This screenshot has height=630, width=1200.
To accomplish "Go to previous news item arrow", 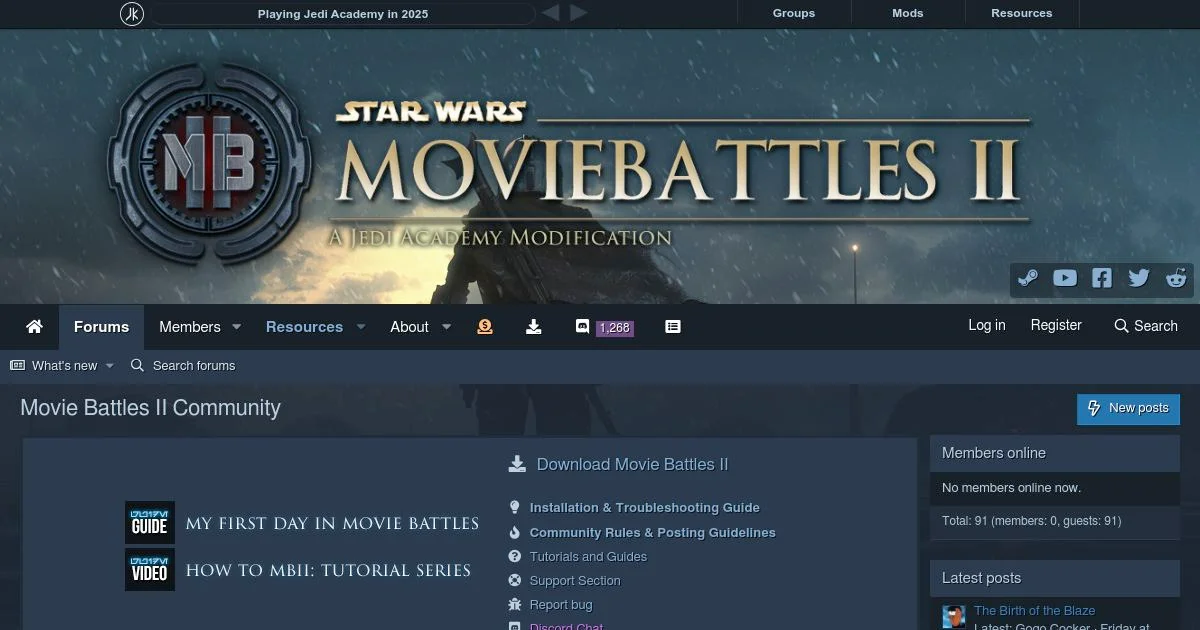I will [x=550, y=13].
